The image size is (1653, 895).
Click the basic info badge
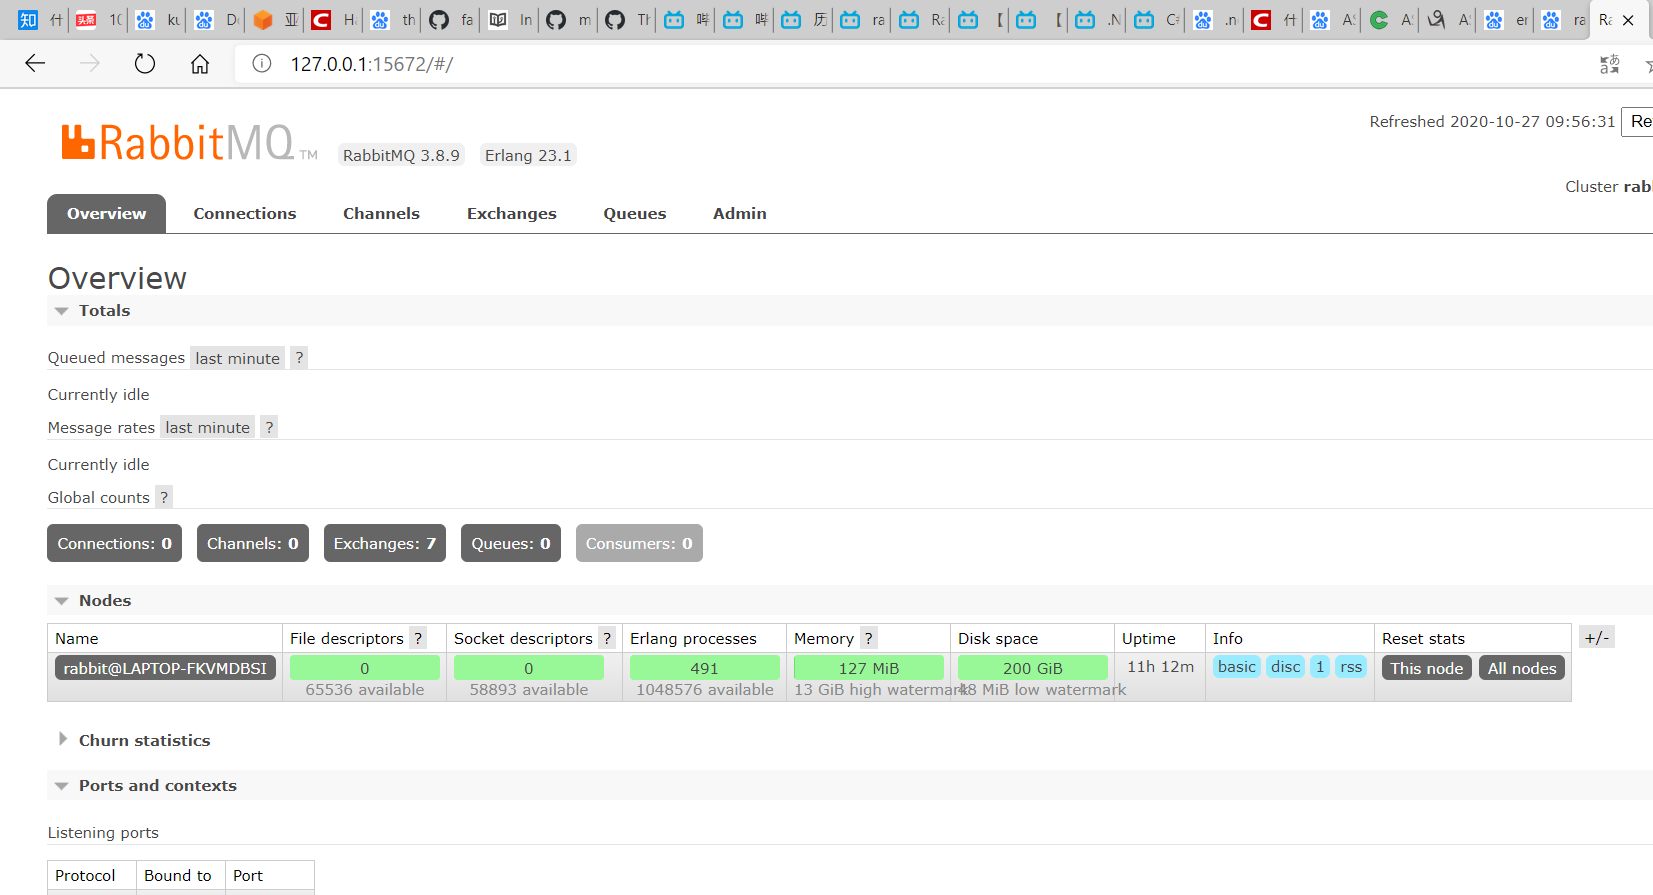(1237, 667)
